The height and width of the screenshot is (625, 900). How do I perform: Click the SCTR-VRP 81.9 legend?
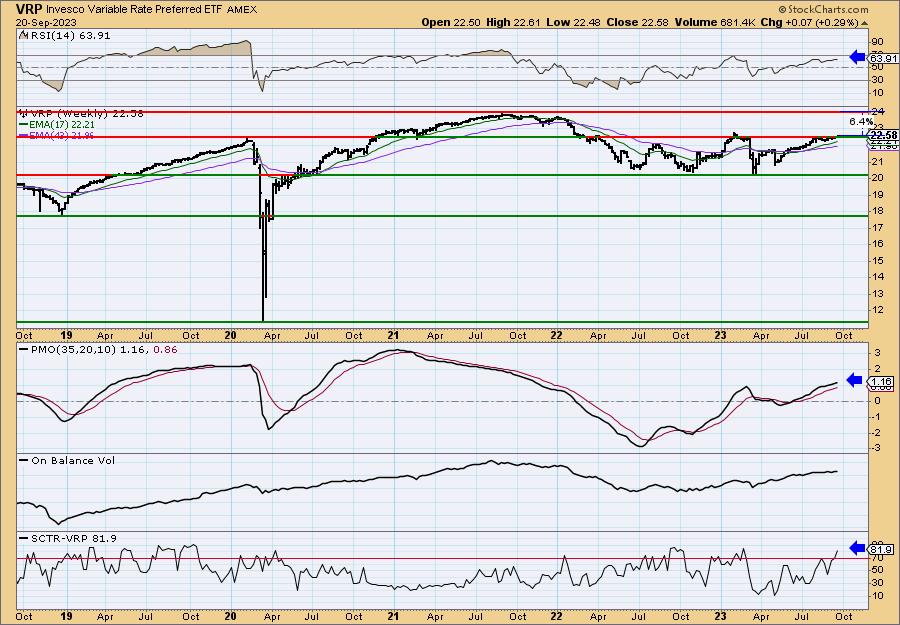pos(68,538)
